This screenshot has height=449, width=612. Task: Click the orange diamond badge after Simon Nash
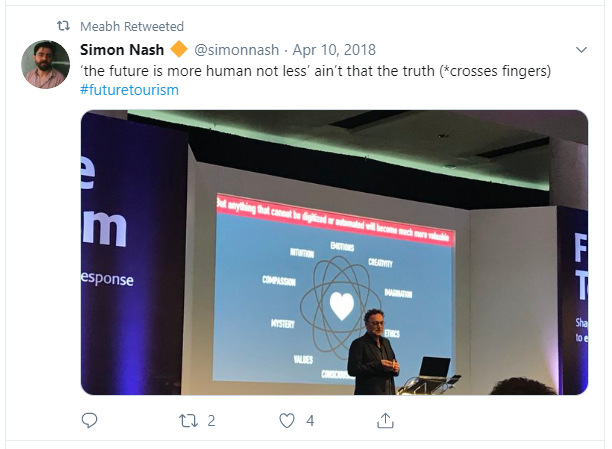click(178, 49)
